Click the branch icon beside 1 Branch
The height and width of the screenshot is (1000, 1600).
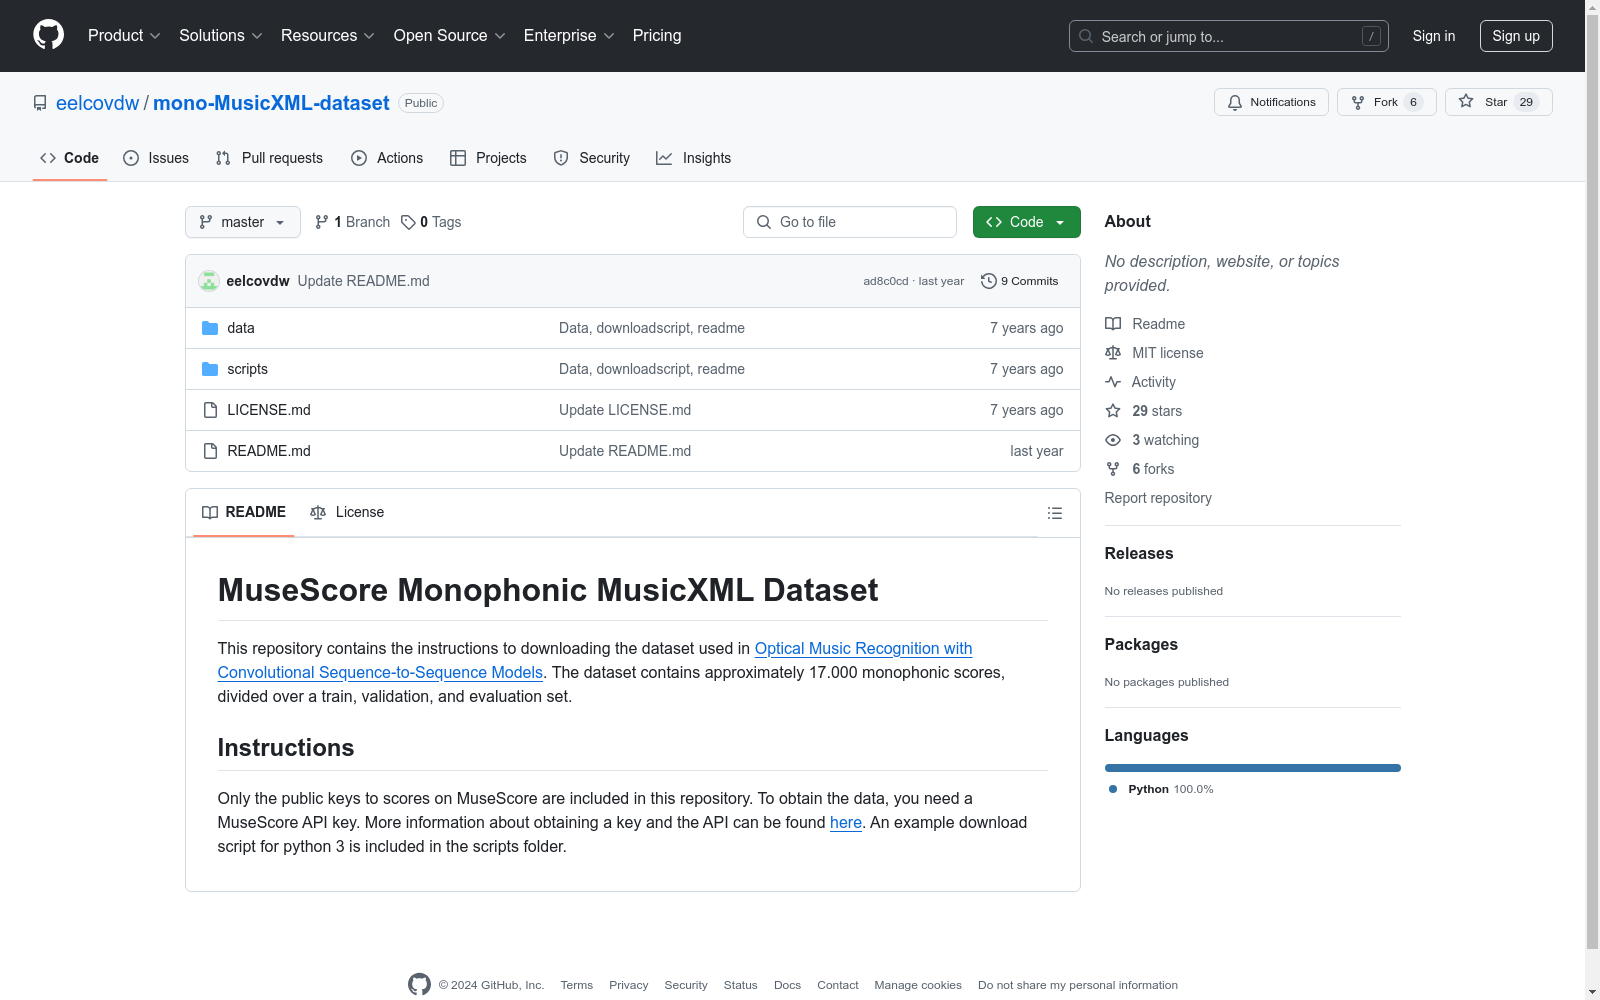322,222
